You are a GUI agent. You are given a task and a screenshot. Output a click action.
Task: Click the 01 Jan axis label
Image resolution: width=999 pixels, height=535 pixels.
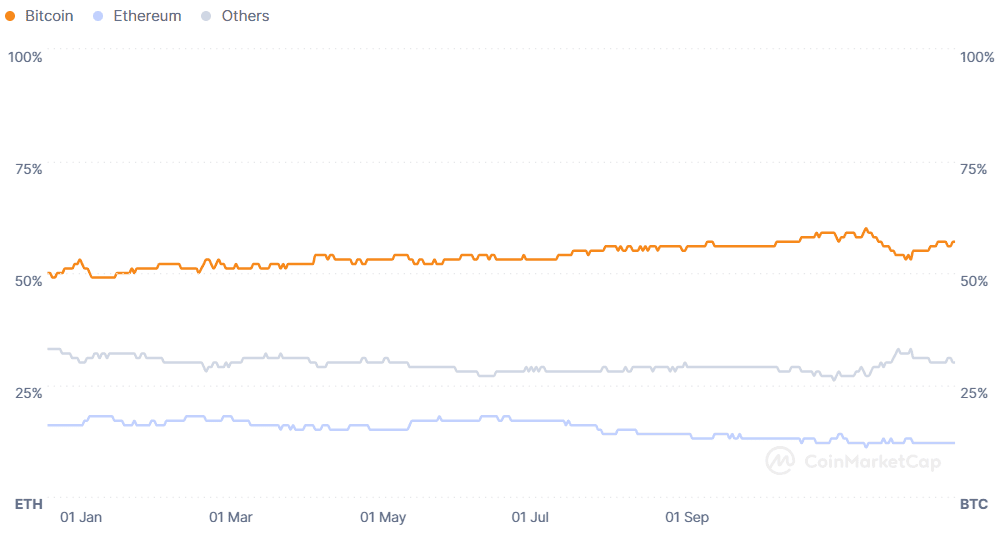(81, 517)
